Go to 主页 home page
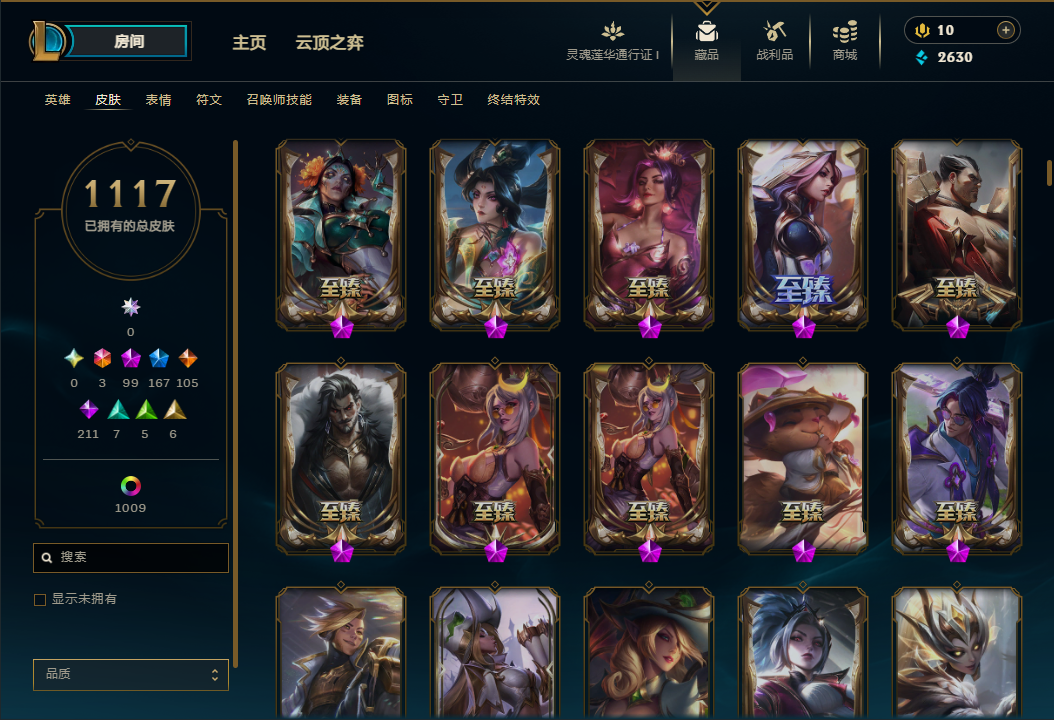 249,42
